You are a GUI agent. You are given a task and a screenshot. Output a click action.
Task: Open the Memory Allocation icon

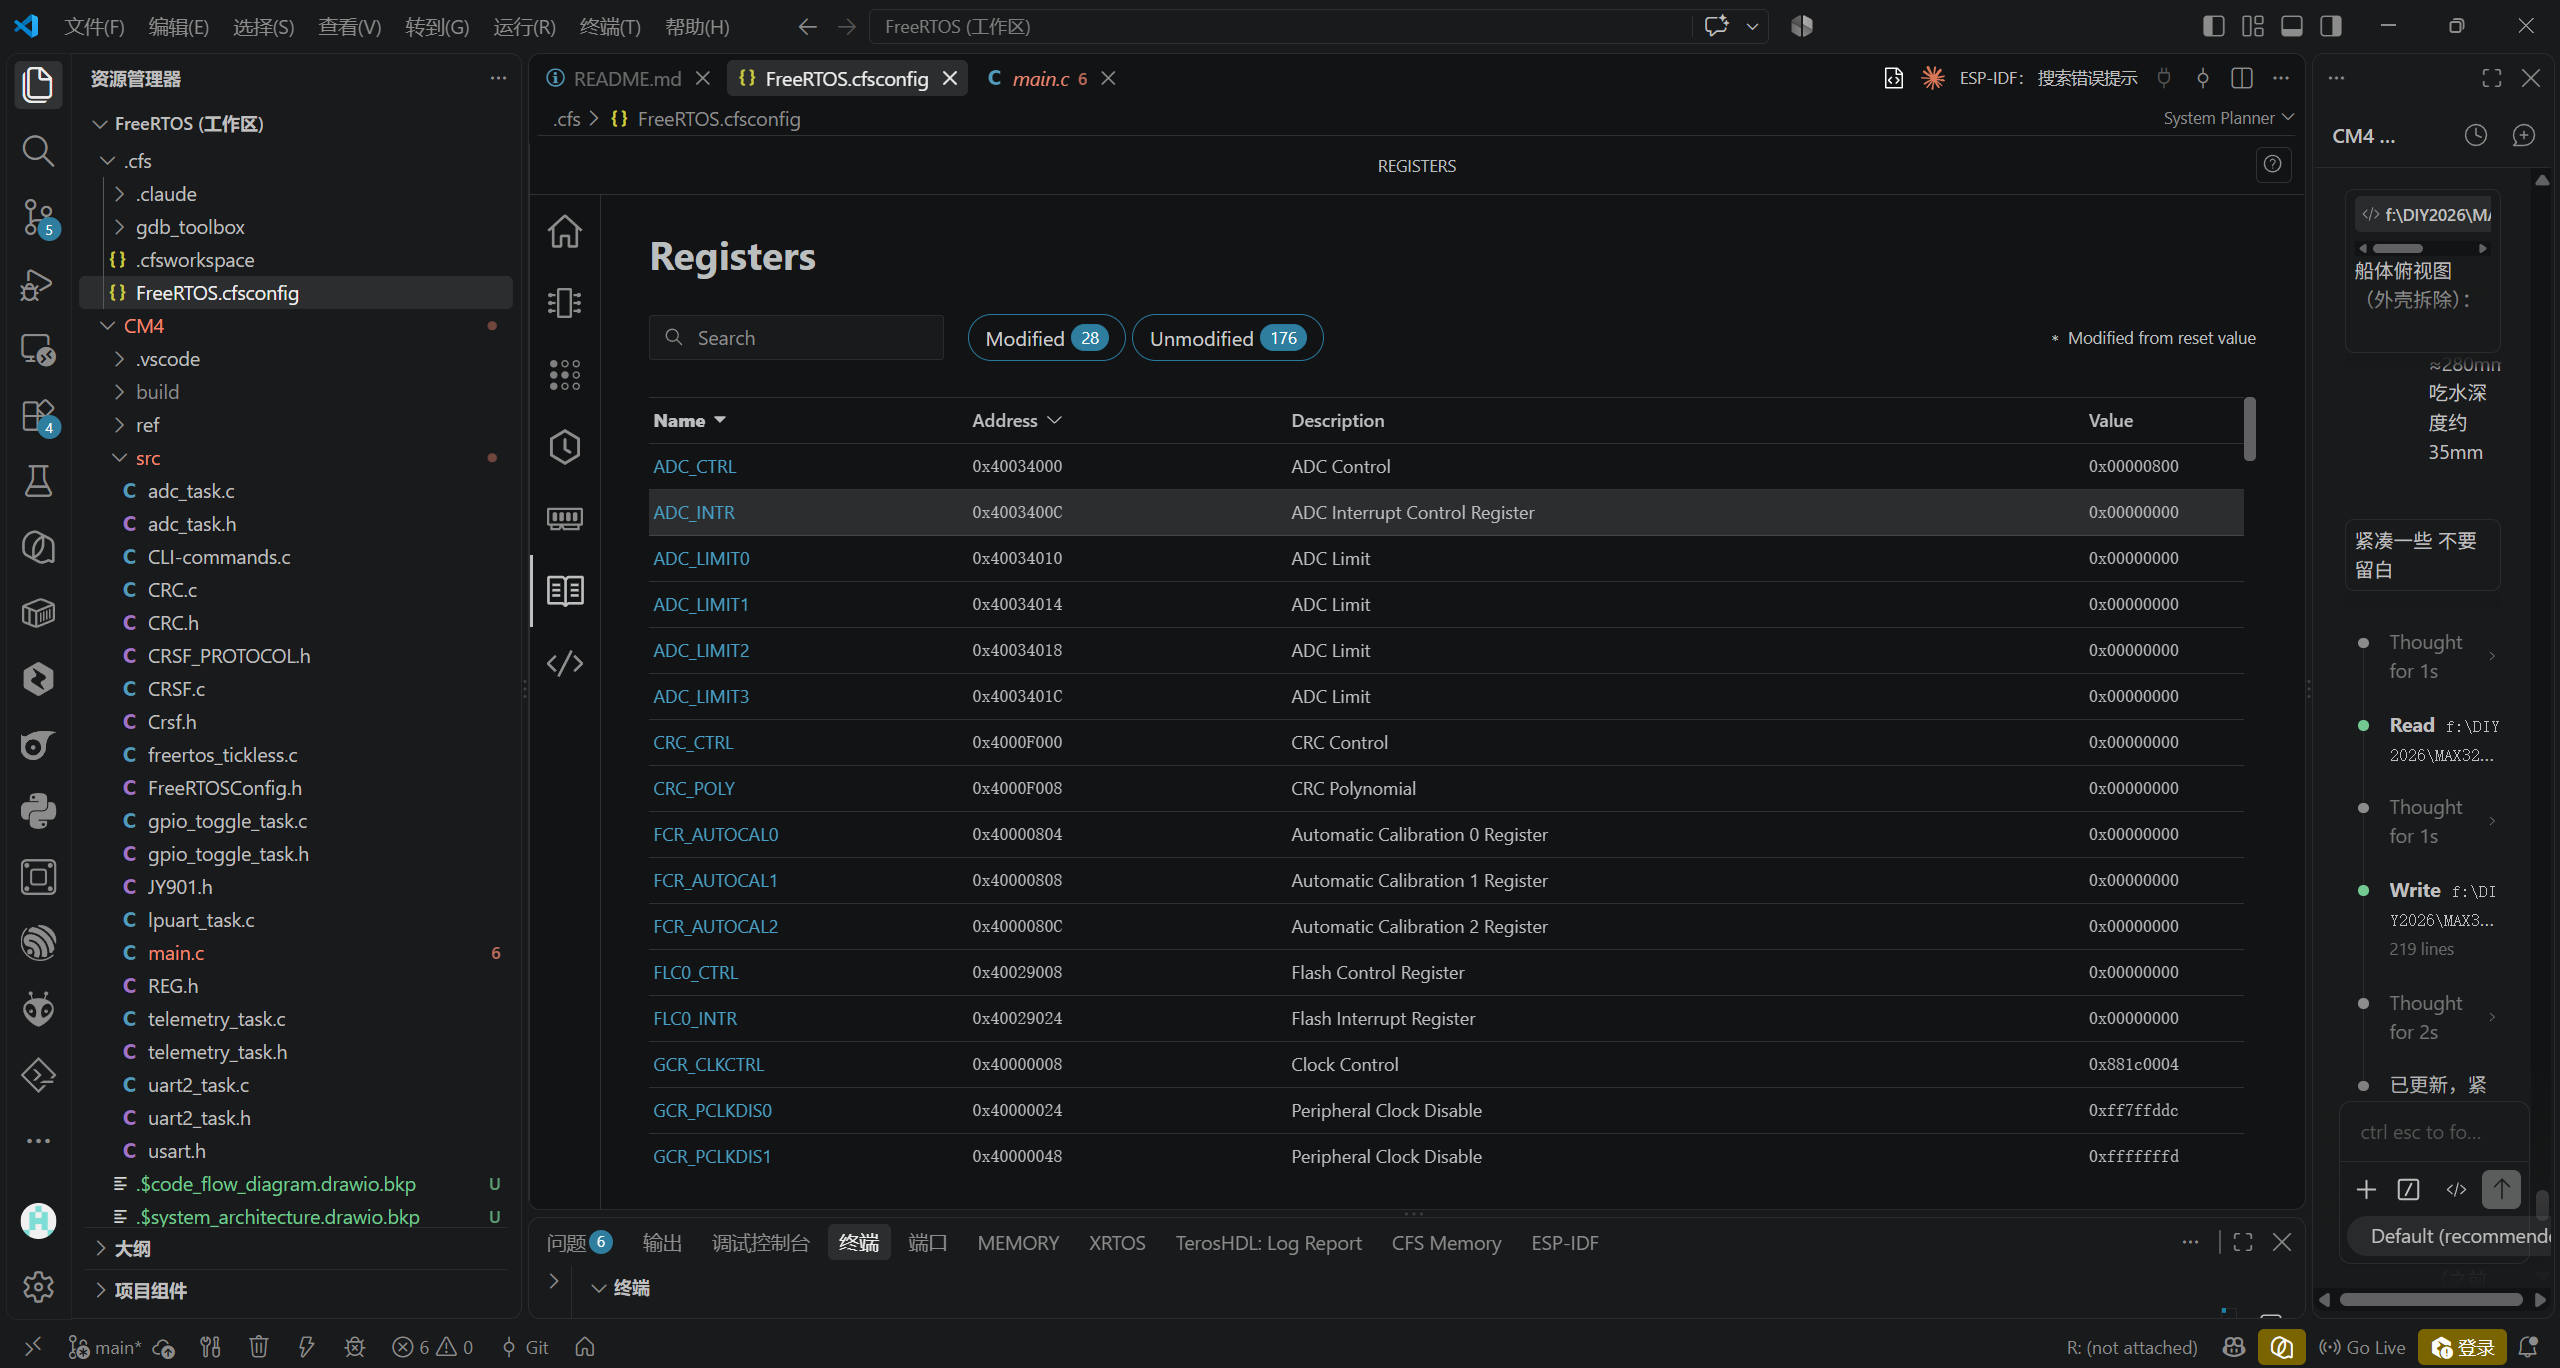click(565, 519)
